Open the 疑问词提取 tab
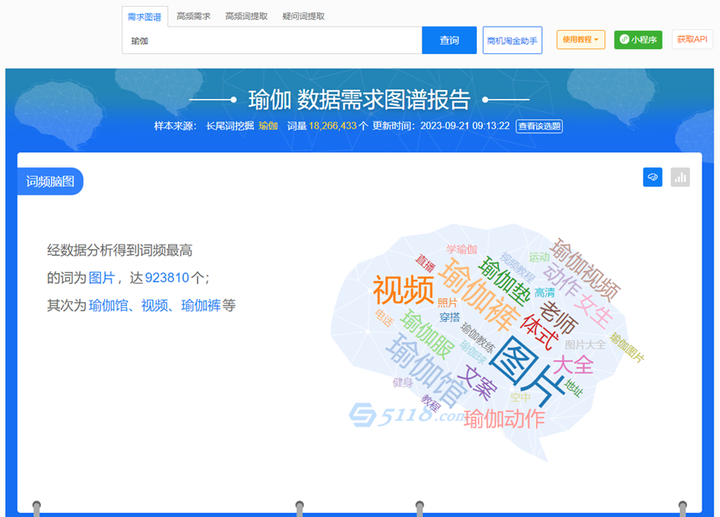This screenshot has width=720, height=517. point(304,17)
